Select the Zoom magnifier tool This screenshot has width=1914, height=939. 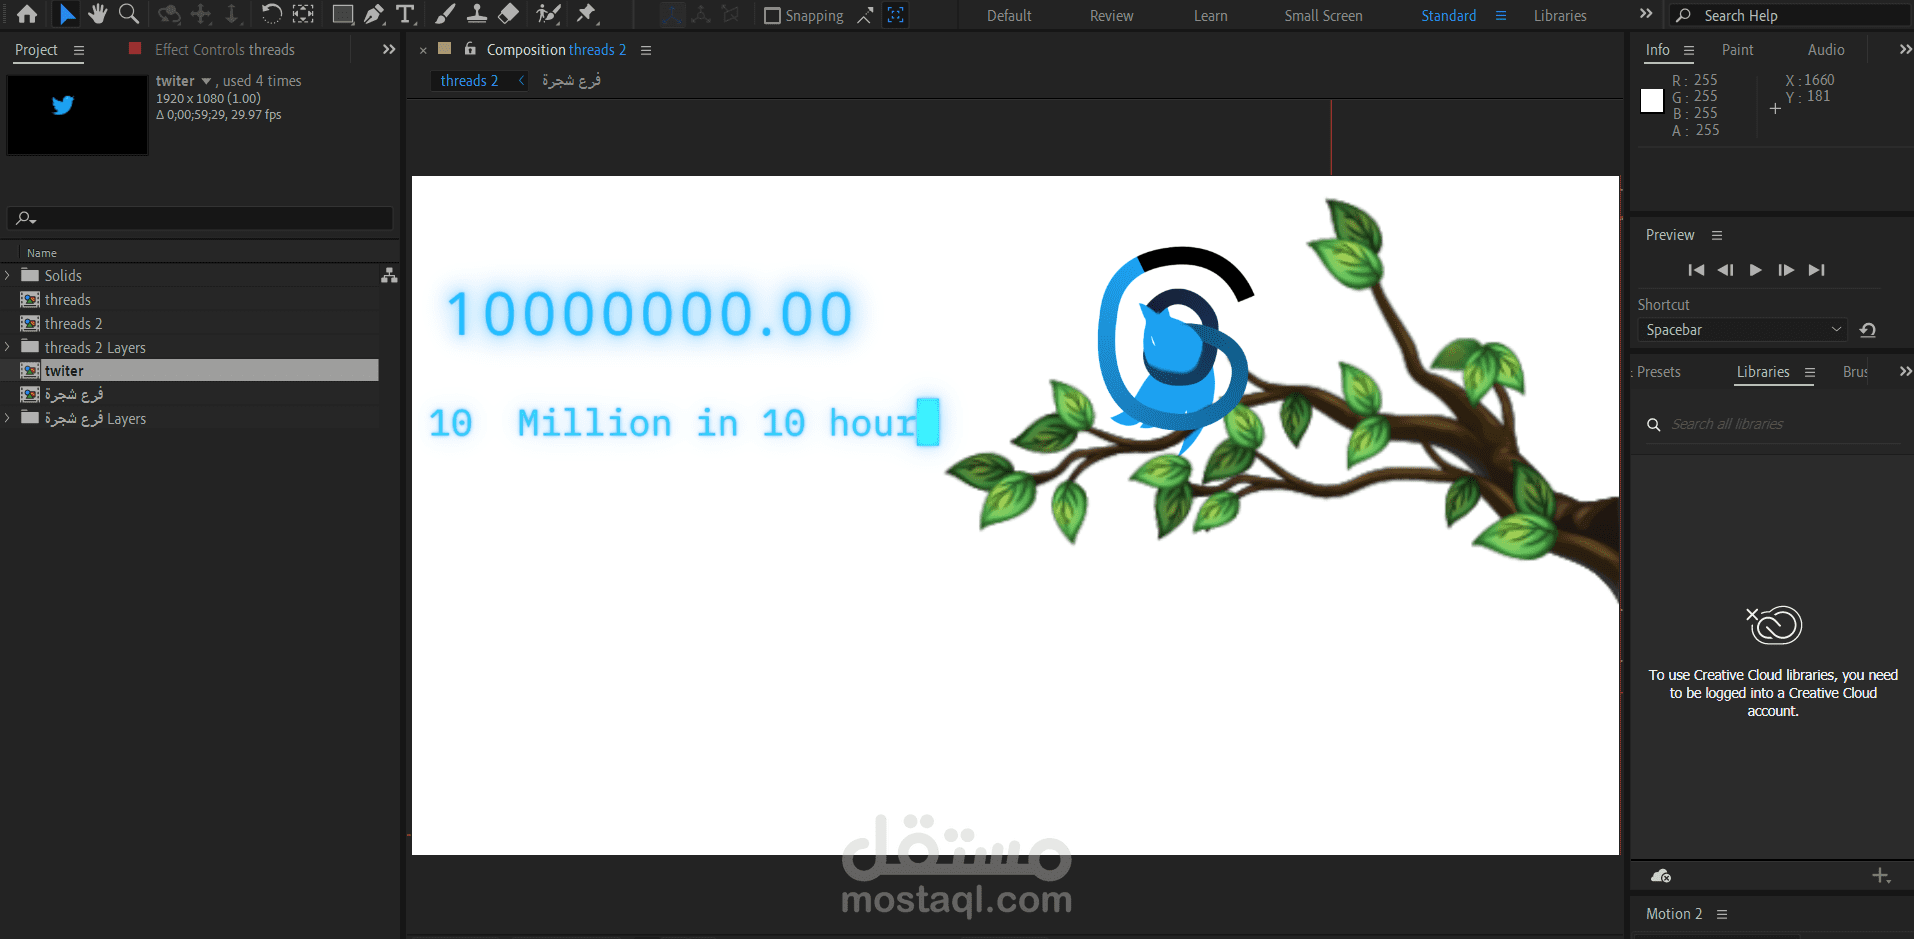click(x=129, y=14)
